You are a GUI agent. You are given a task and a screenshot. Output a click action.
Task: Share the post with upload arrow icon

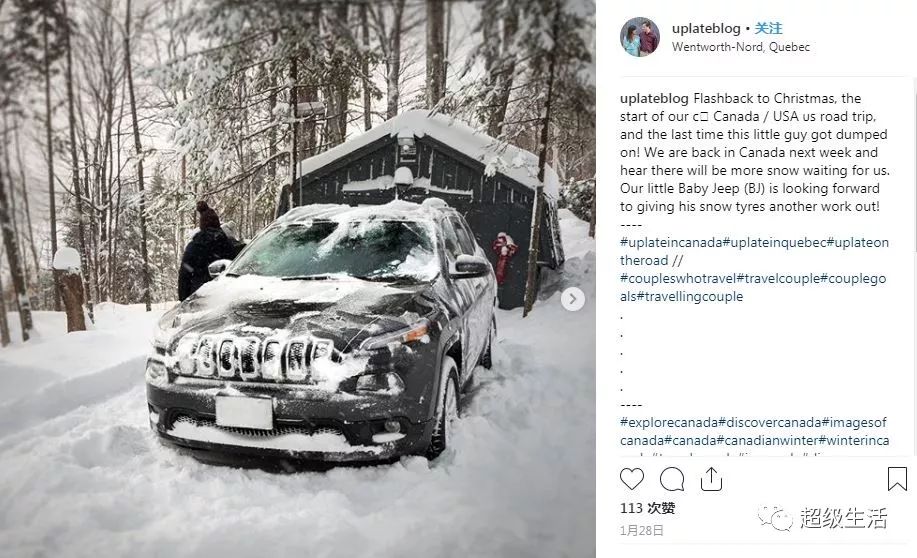(x=711, y=479)
